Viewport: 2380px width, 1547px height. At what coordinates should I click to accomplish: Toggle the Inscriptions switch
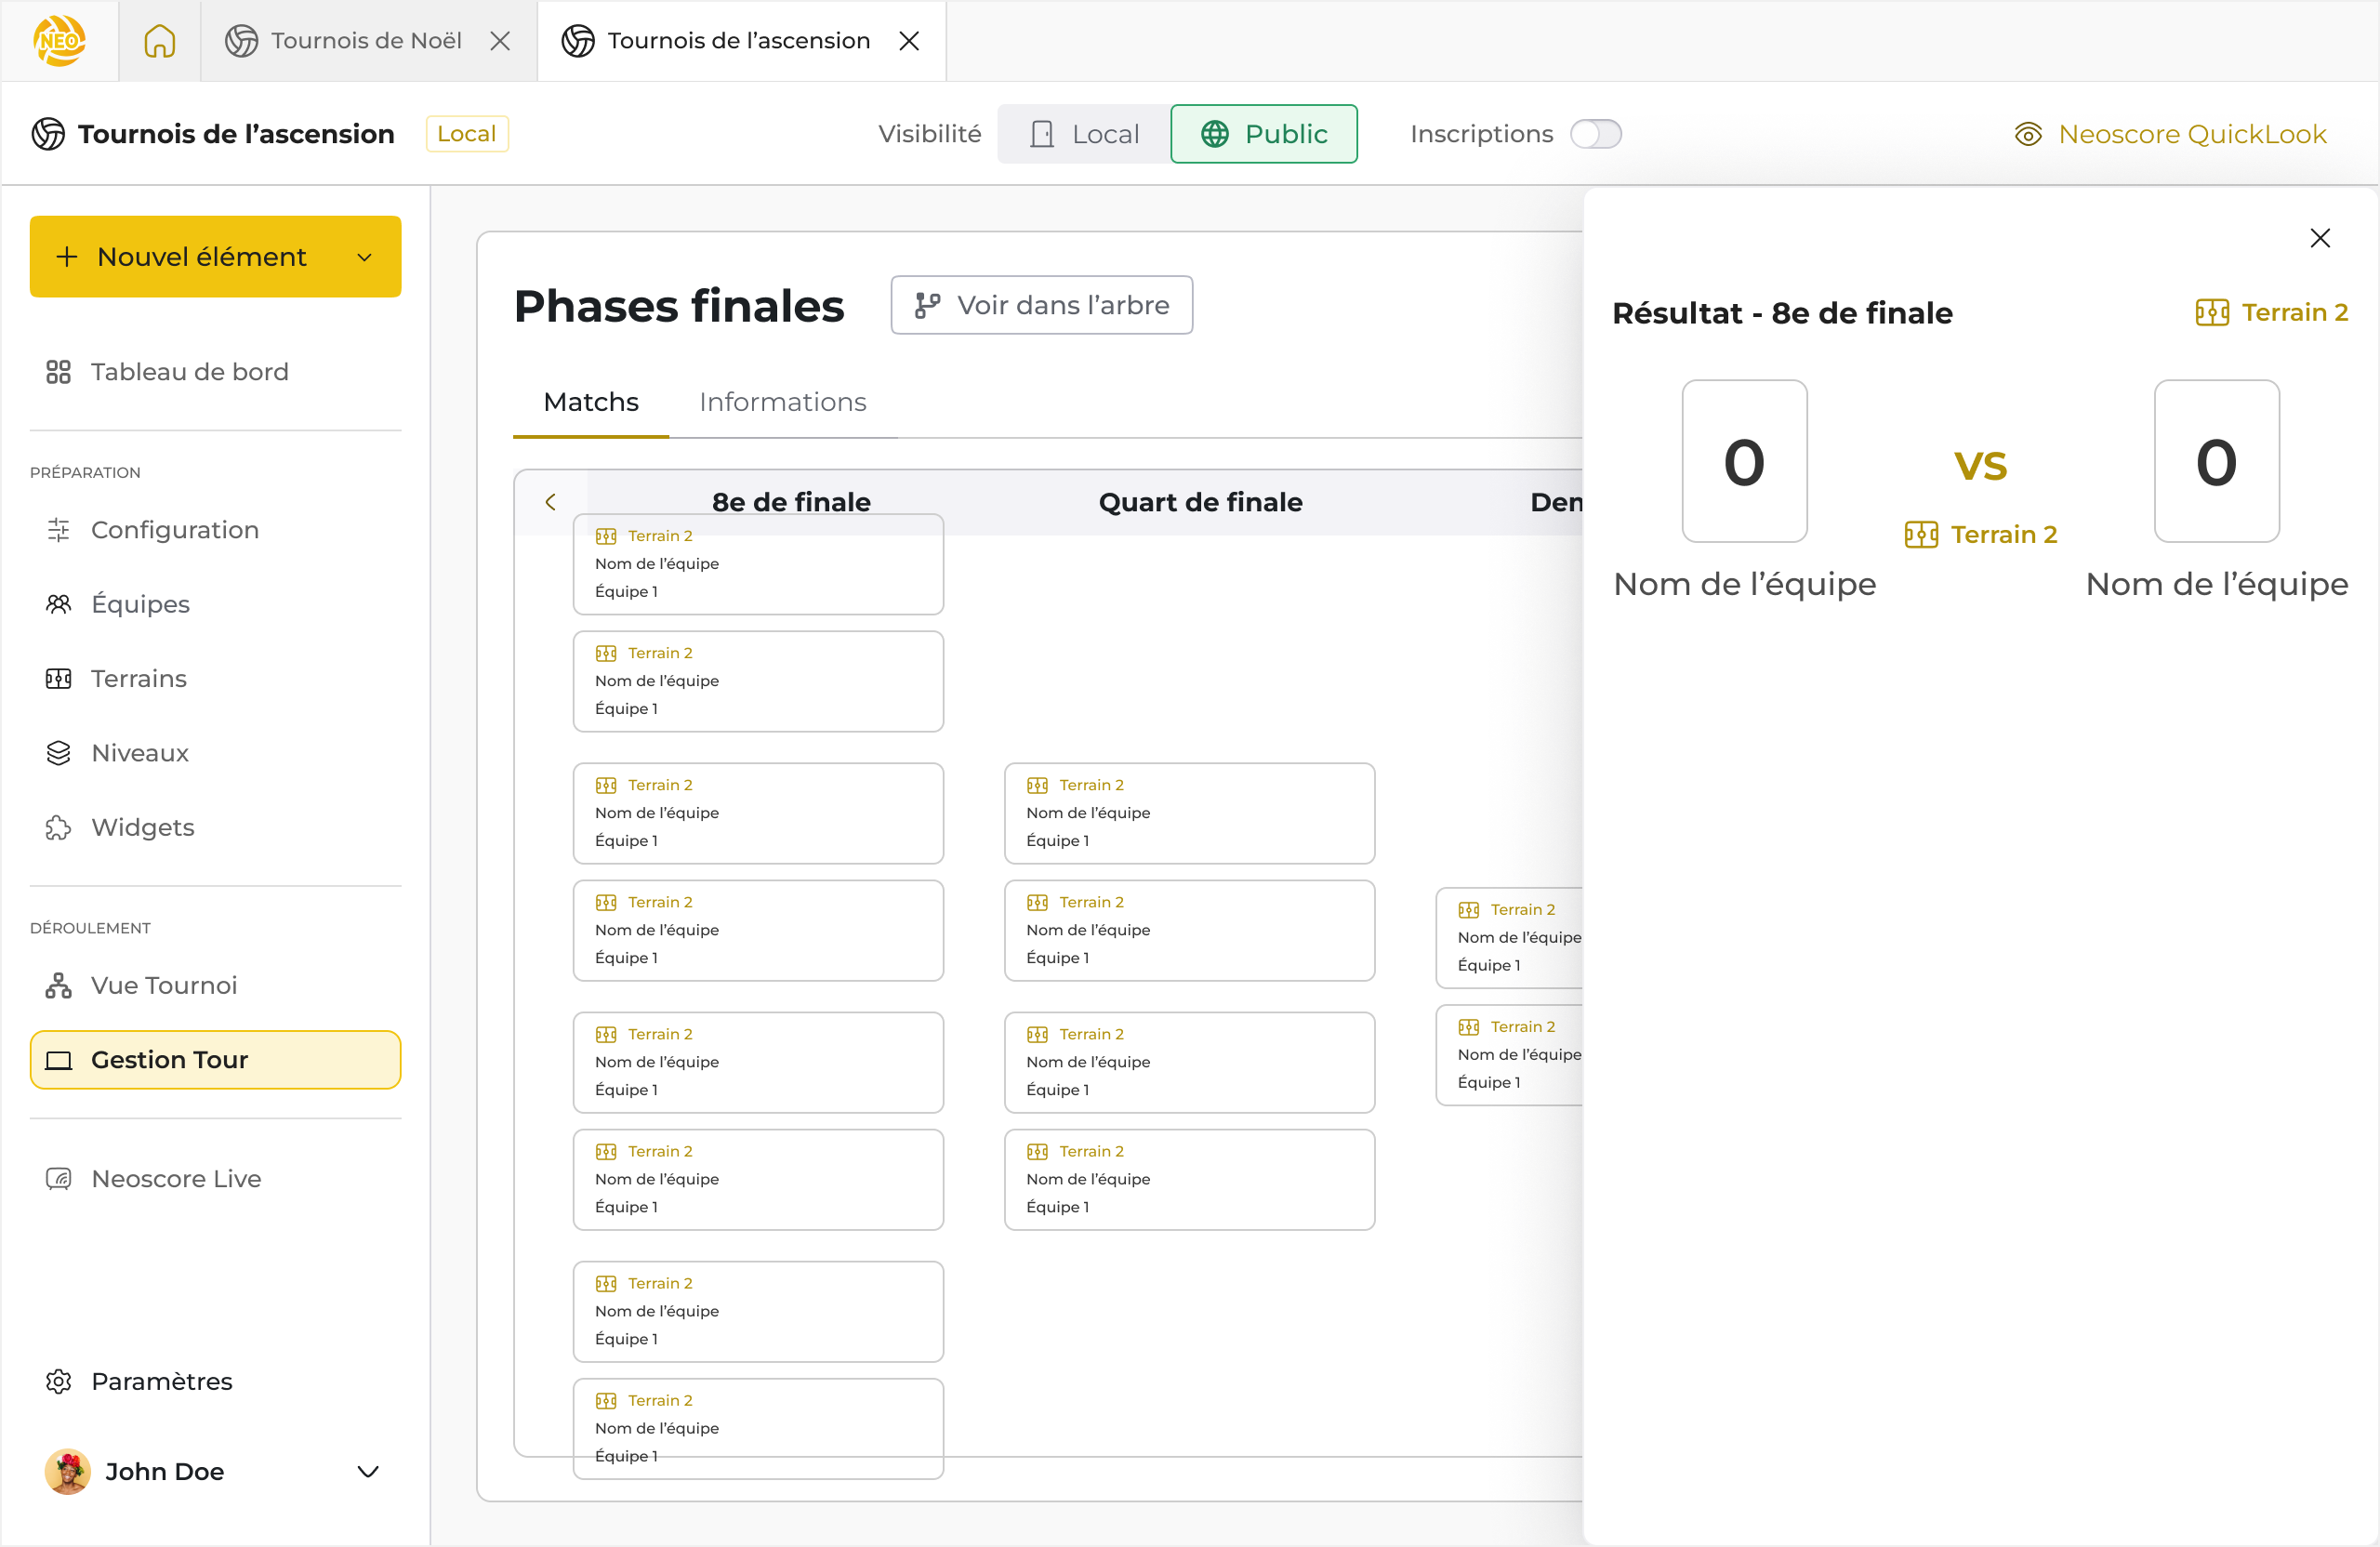click(x=1595, y=134)
